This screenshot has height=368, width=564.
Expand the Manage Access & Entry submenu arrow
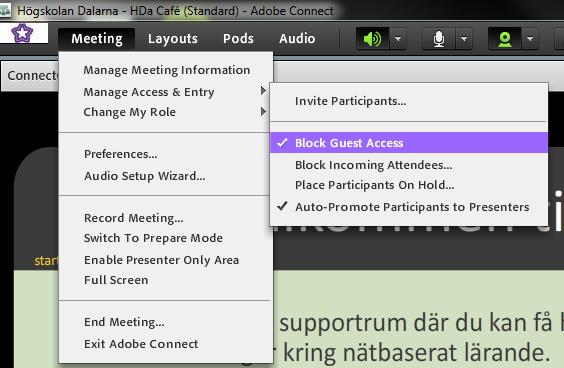263,91
